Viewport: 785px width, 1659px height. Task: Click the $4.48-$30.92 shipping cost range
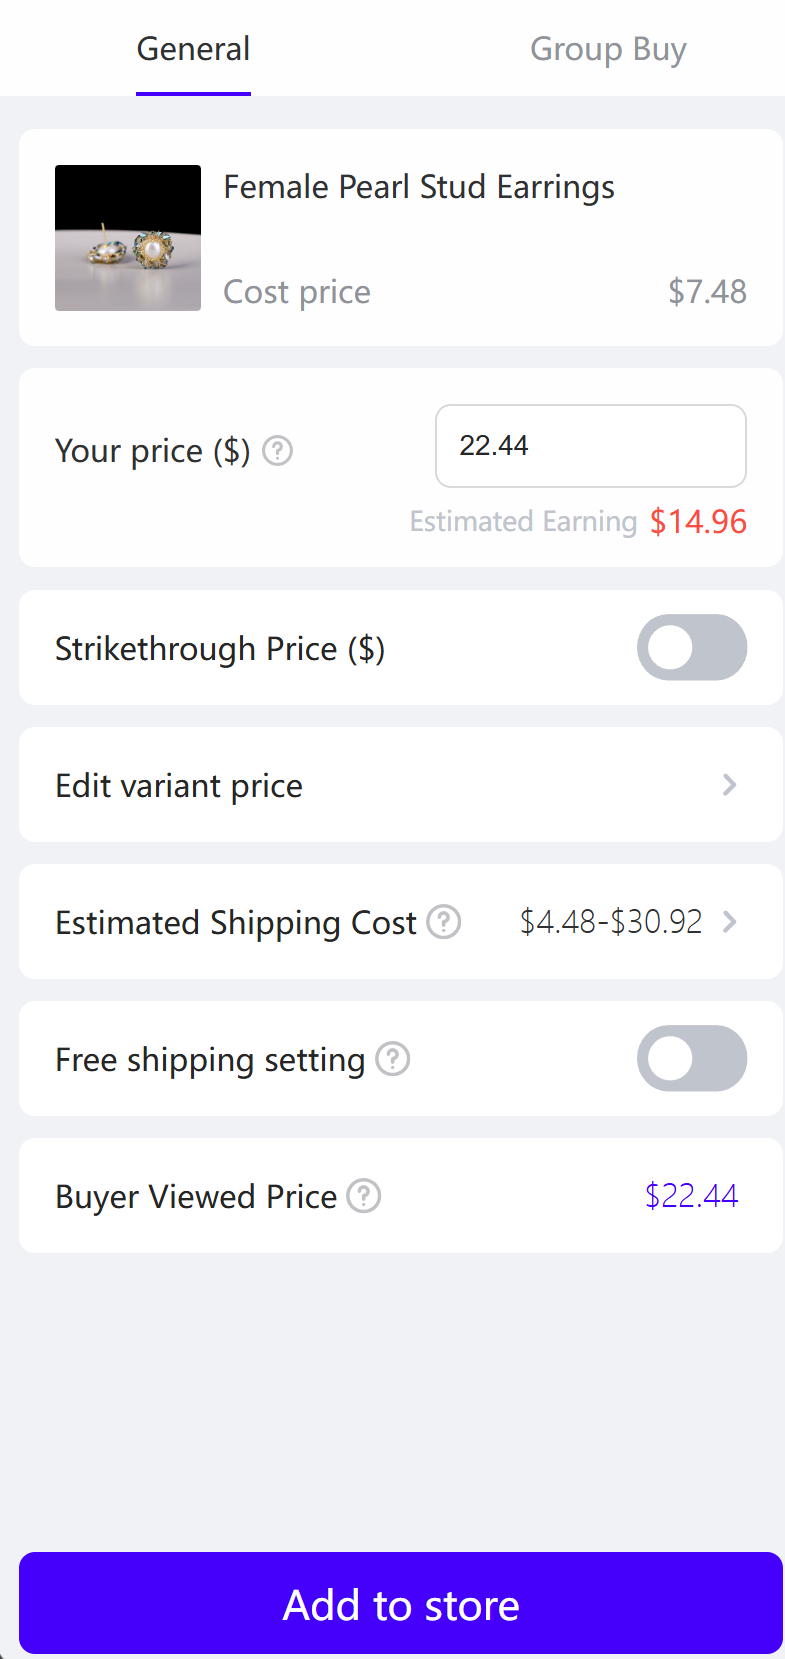click(x=611, y=922)
